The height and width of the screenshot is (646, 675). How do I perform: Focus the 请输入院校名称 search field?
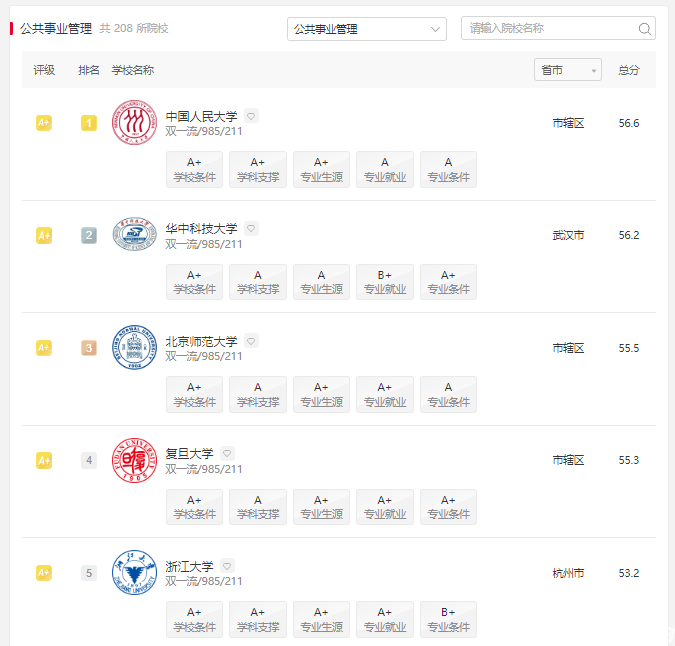pos(551,28)
